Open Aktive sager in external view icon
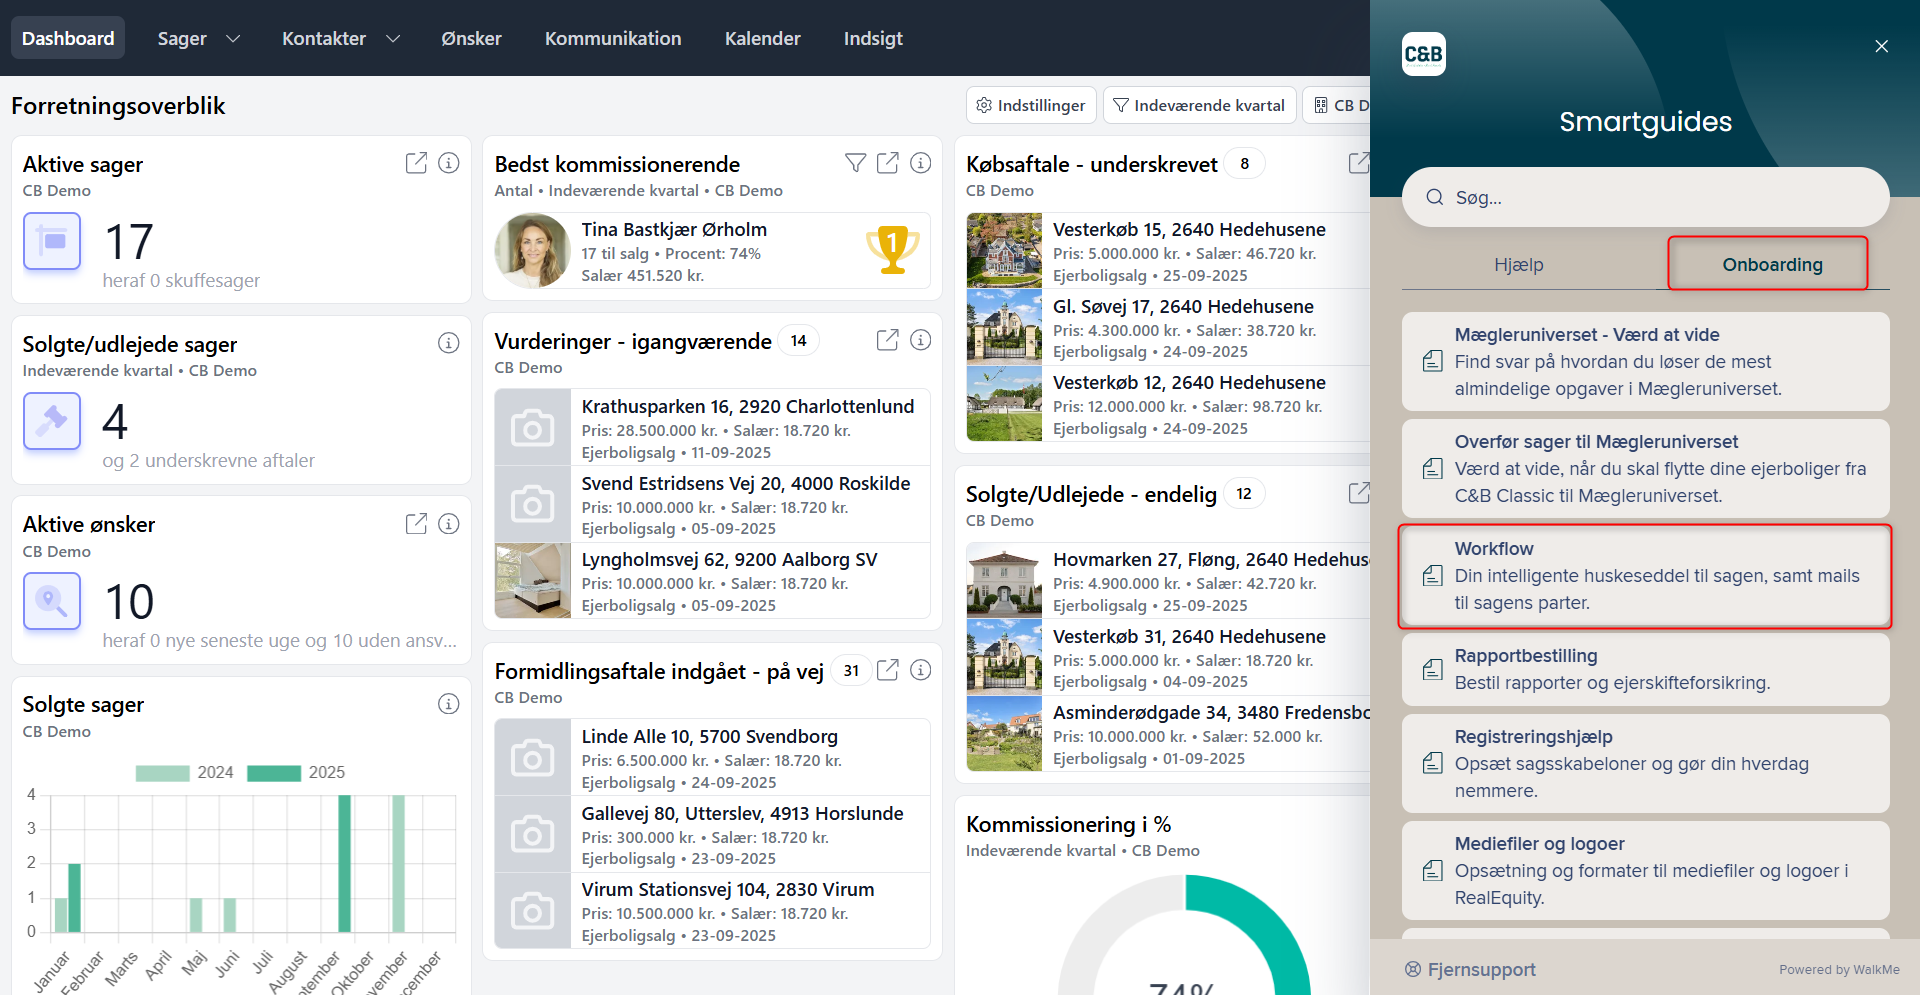Image resolution: width=1920 pixels, height=995 pixels. click(x=416, y=163)
